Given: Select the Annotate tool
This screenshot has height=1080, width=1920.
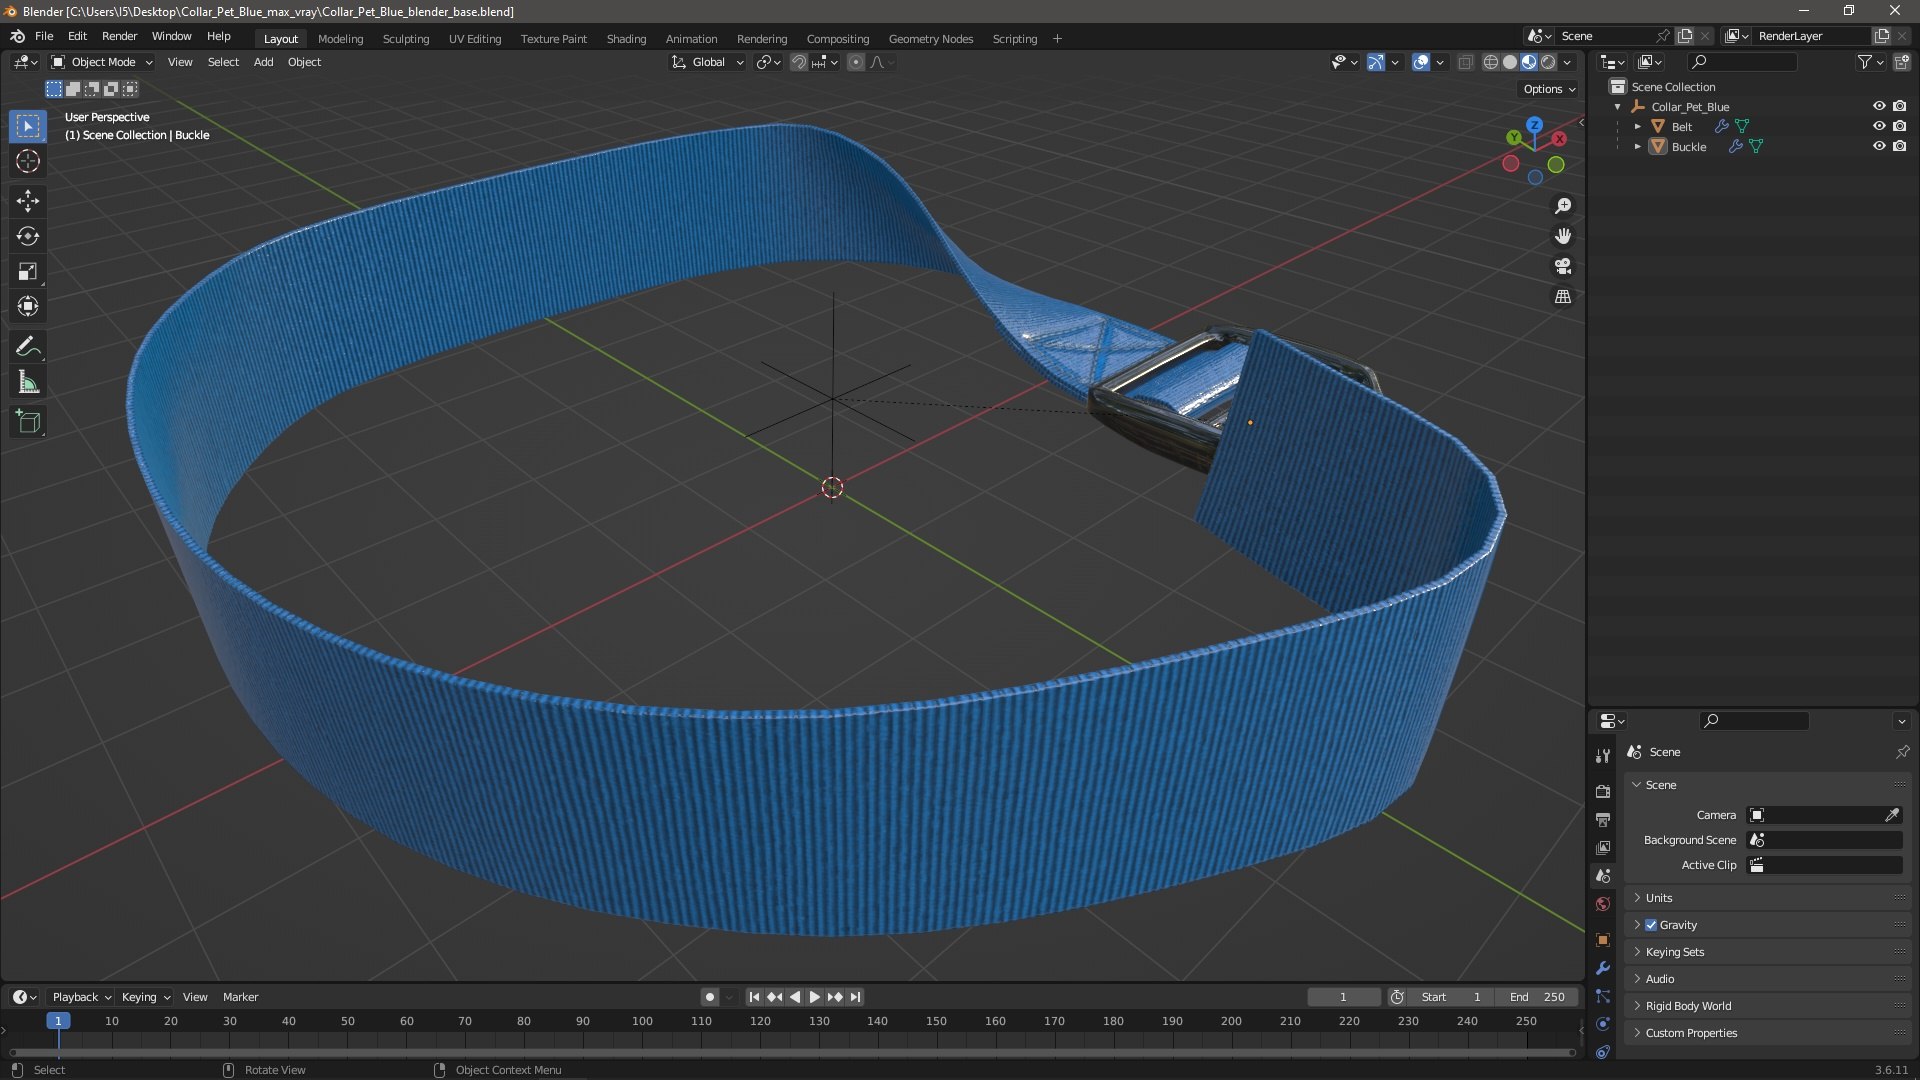Looking at the screenshot, I should click(x=28, y=347).
